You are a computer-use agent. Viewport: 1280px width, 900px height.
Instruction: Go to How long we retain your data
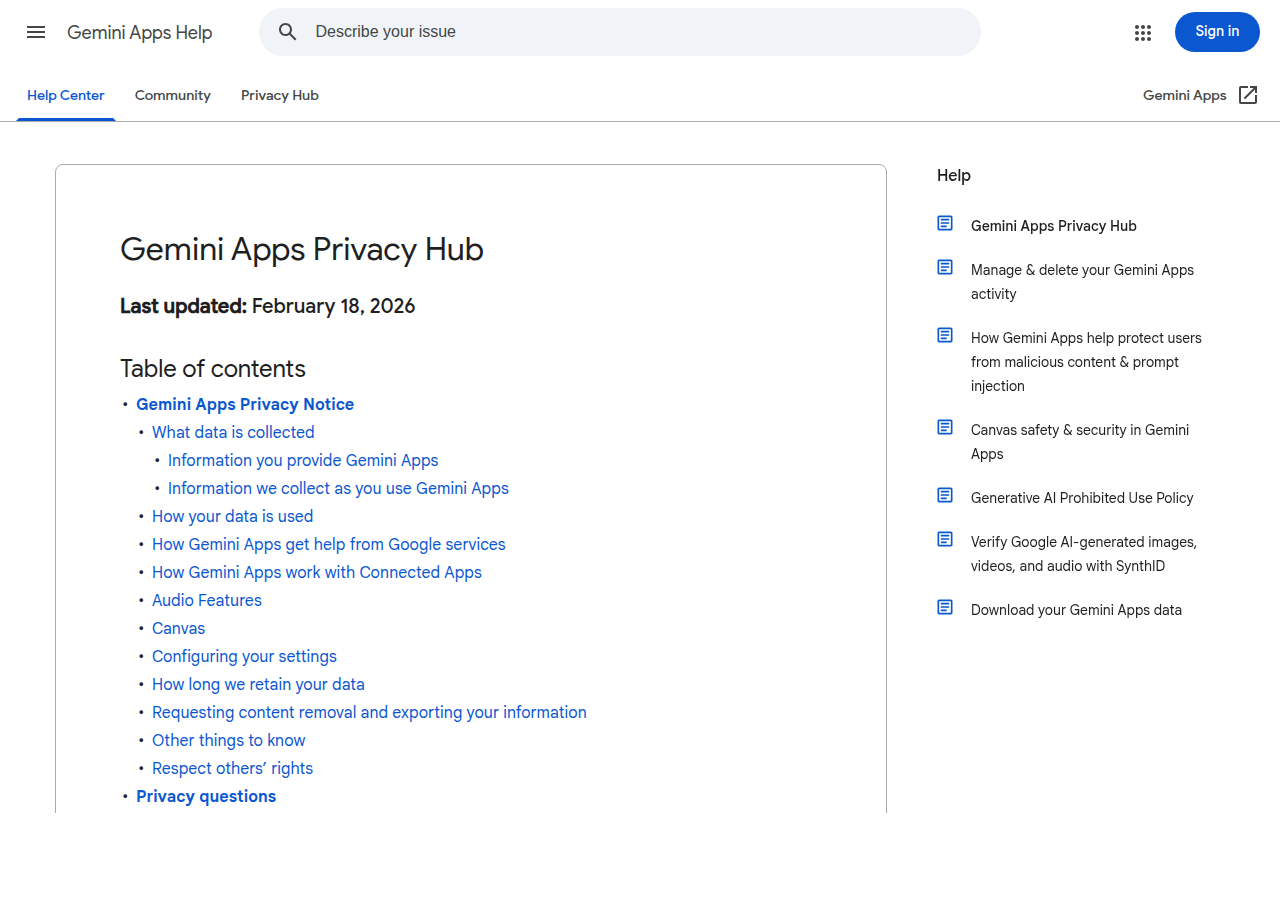[x=258, y=684]
